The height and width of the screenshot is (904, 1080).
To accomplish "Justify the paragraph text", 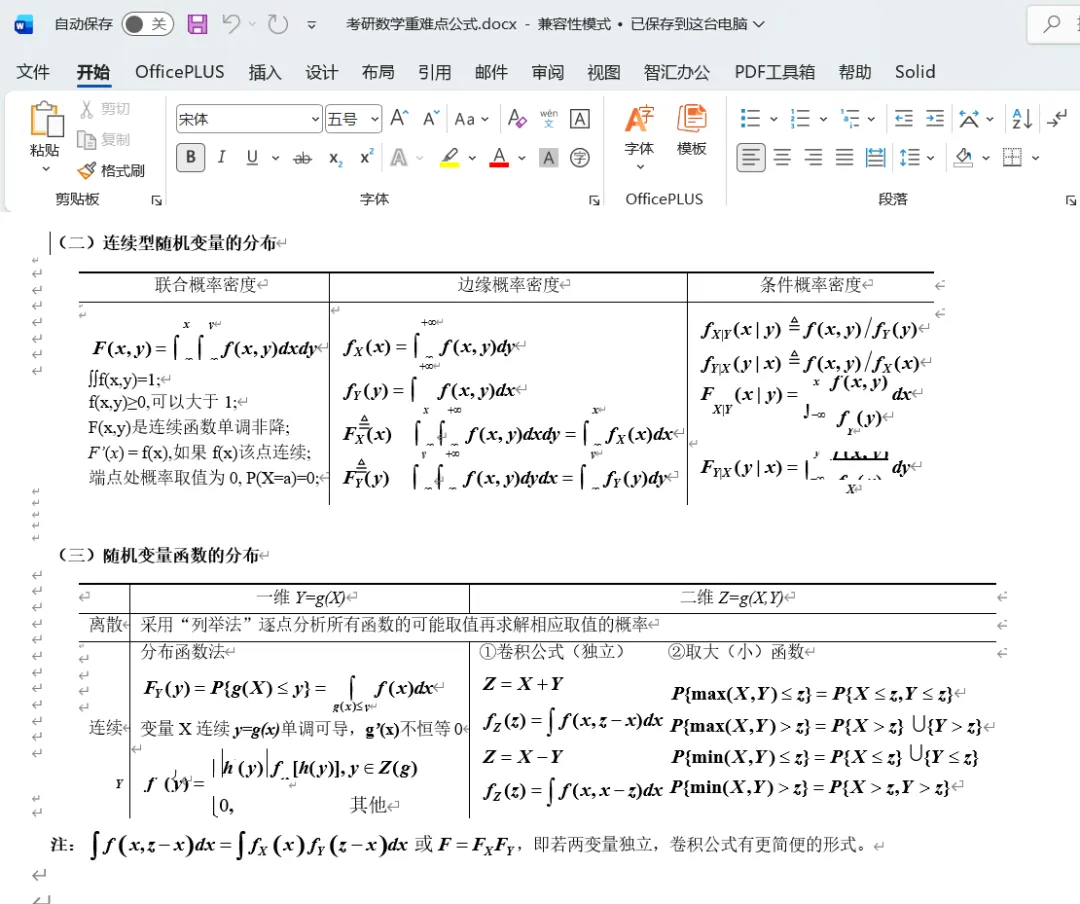I will pos(844,158).
